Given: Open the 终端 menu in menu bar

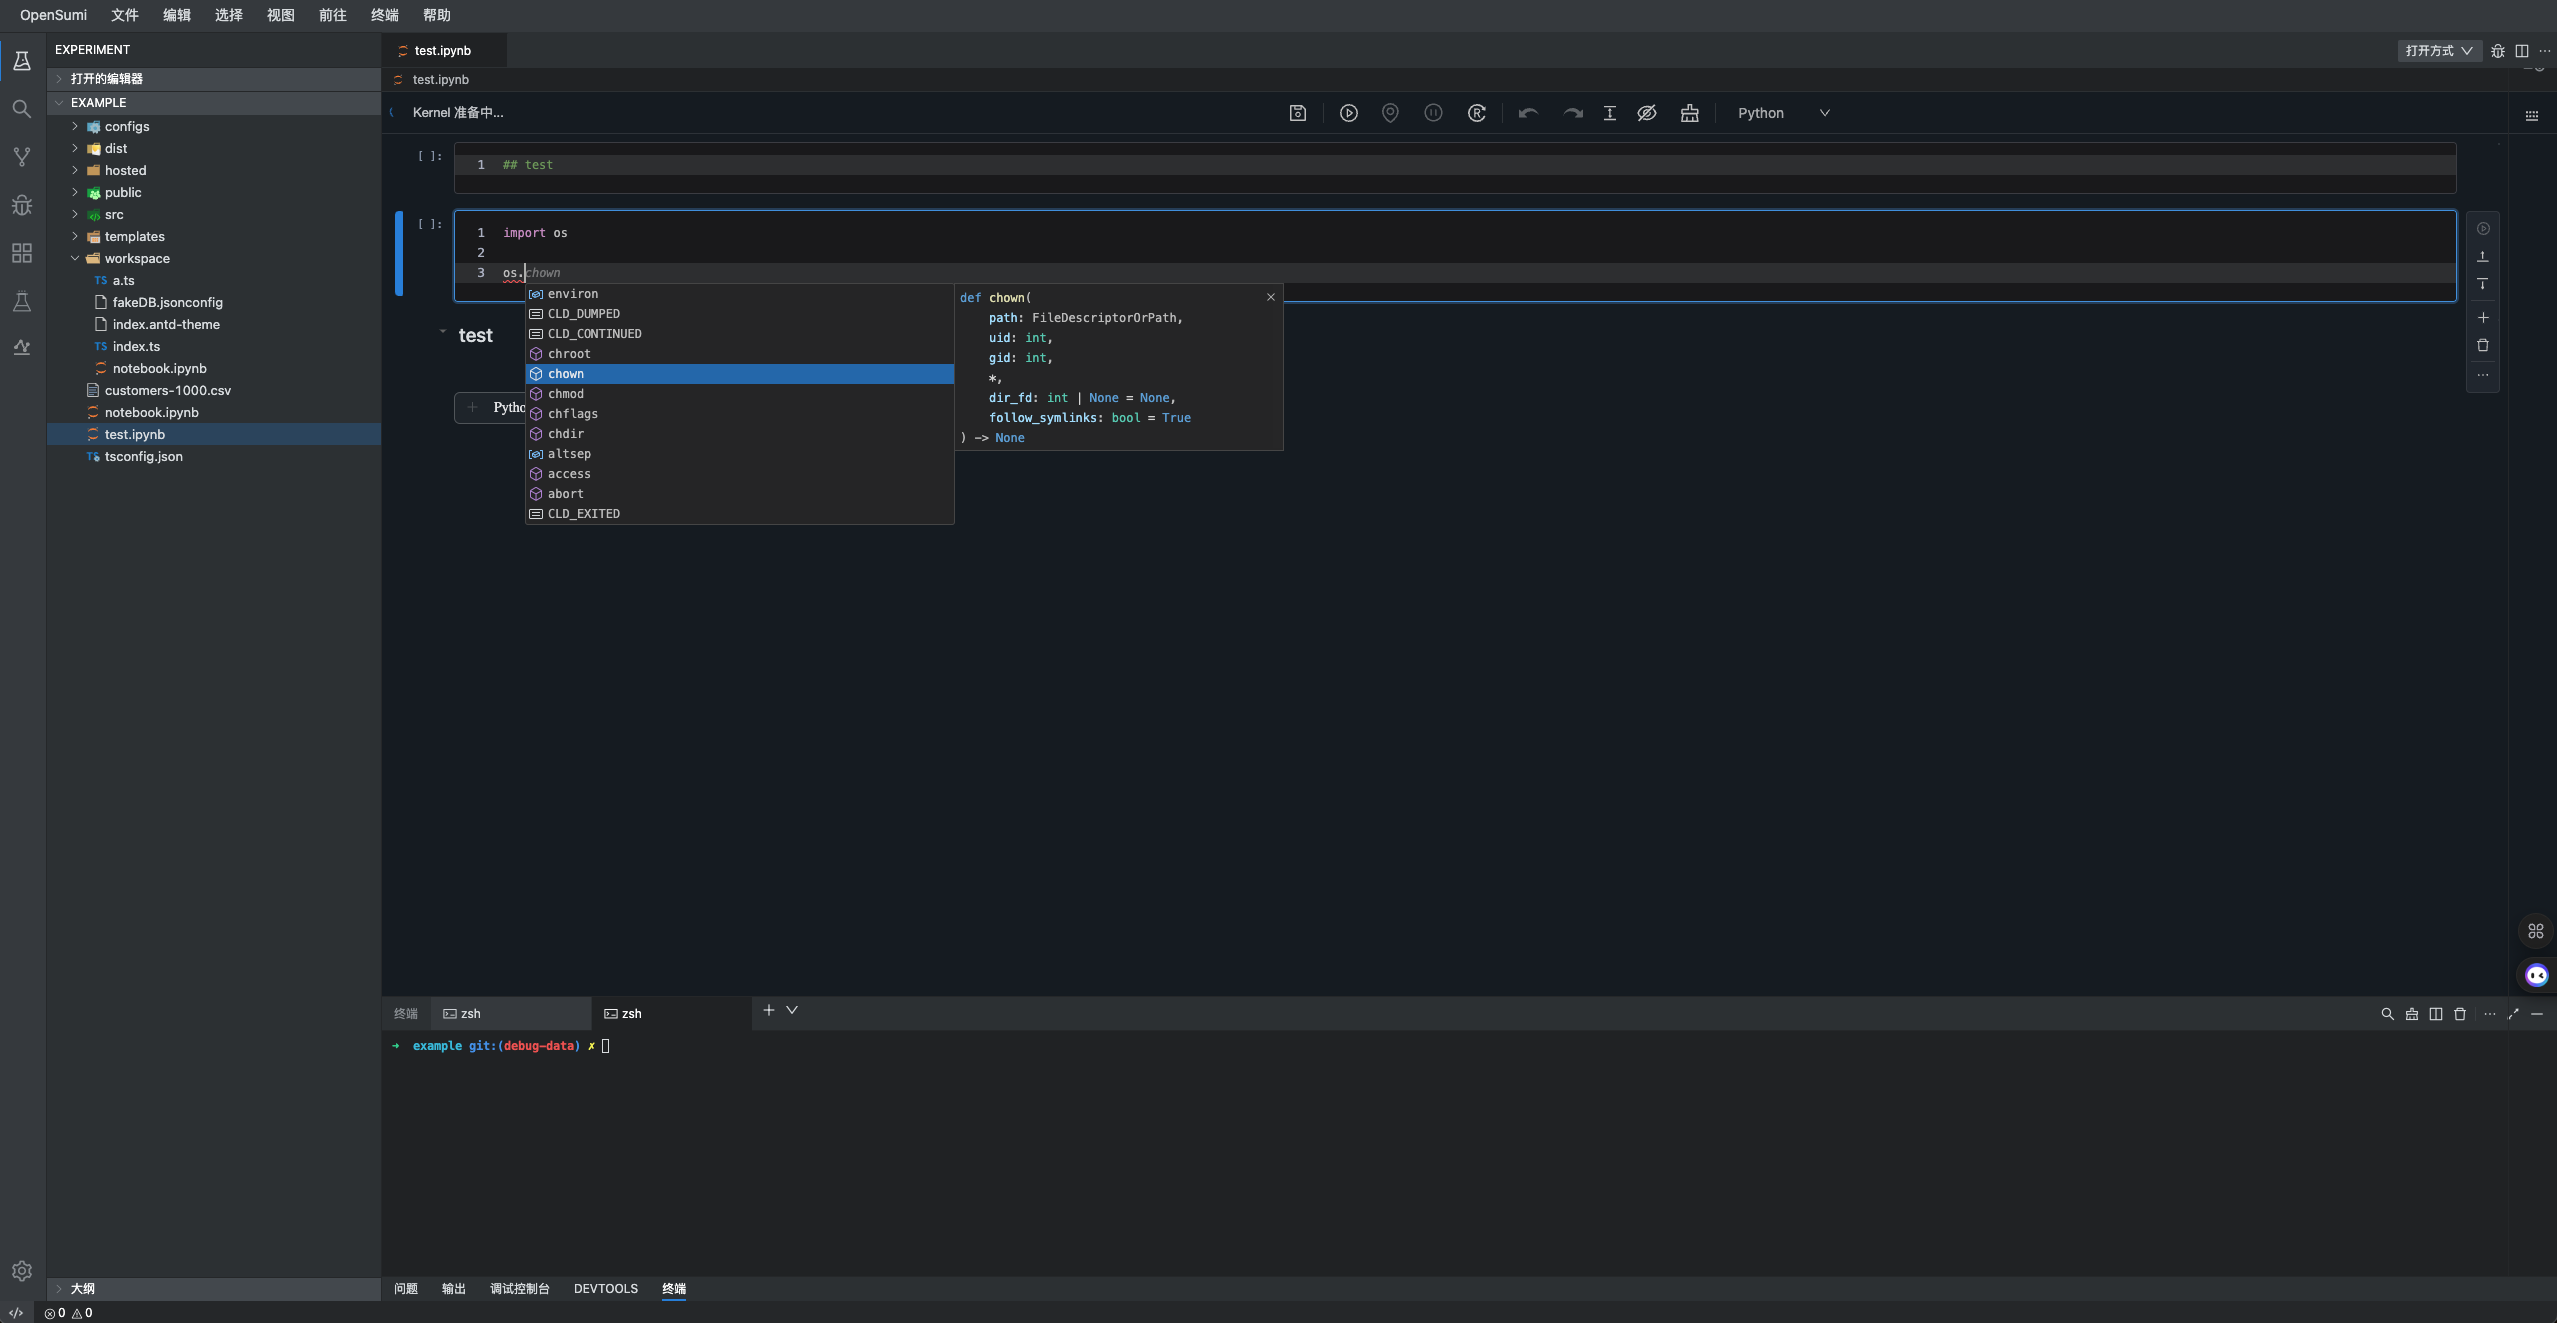Looking at the screenshot, I should (385, 15).
